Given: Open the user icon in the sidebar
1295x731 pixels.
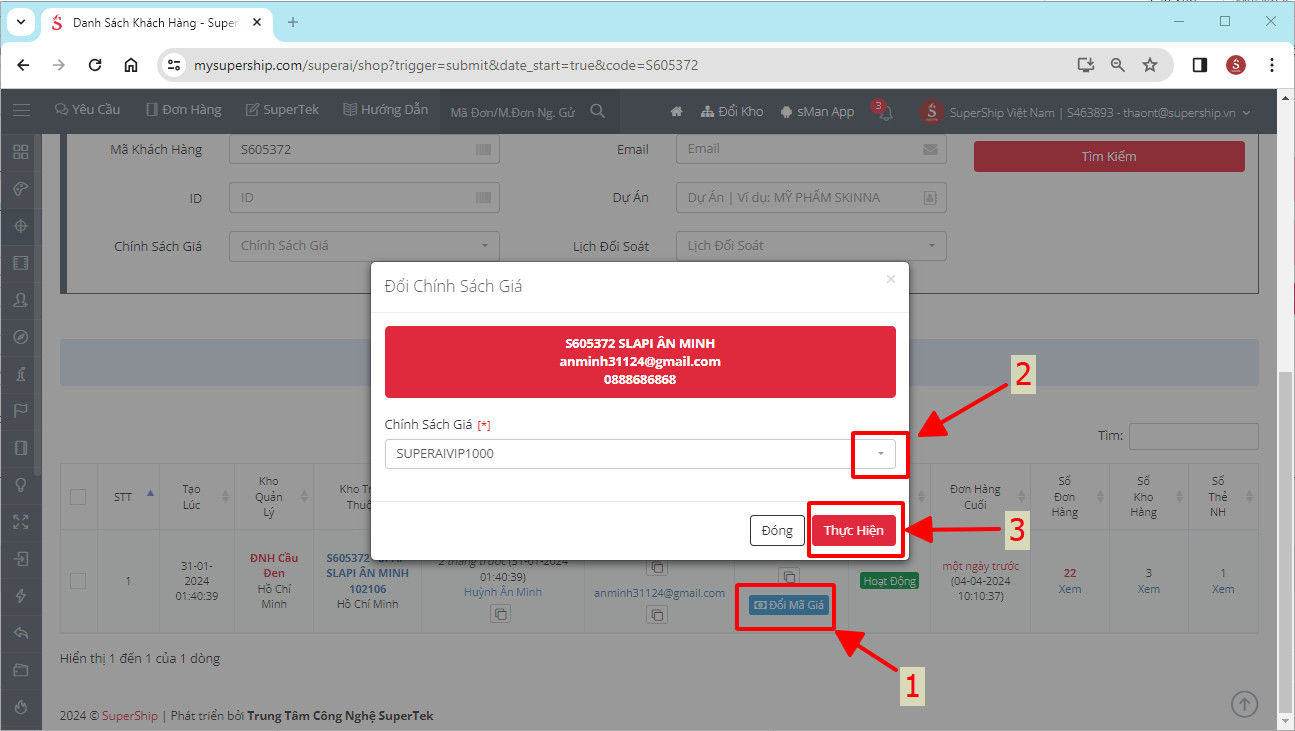Looking at the screenshot, I should tap(21, 300).
